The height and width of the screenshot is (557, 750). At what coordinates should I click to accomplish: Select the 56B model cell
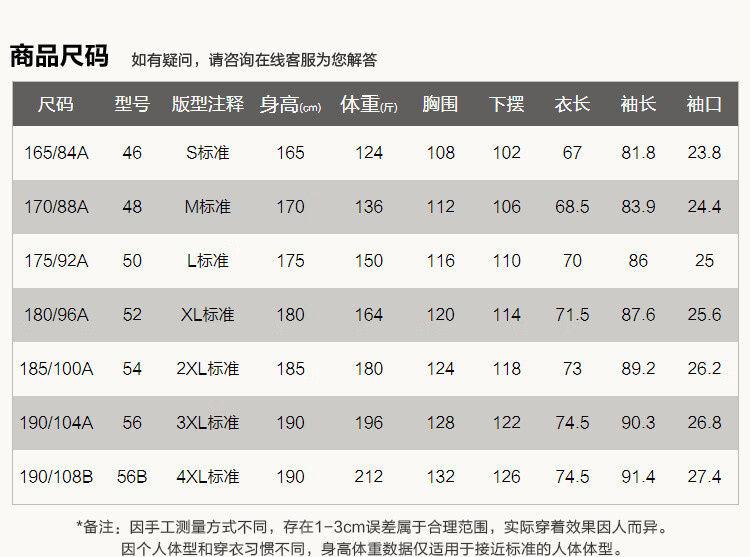pyautogui.click(x=132, y=477)
